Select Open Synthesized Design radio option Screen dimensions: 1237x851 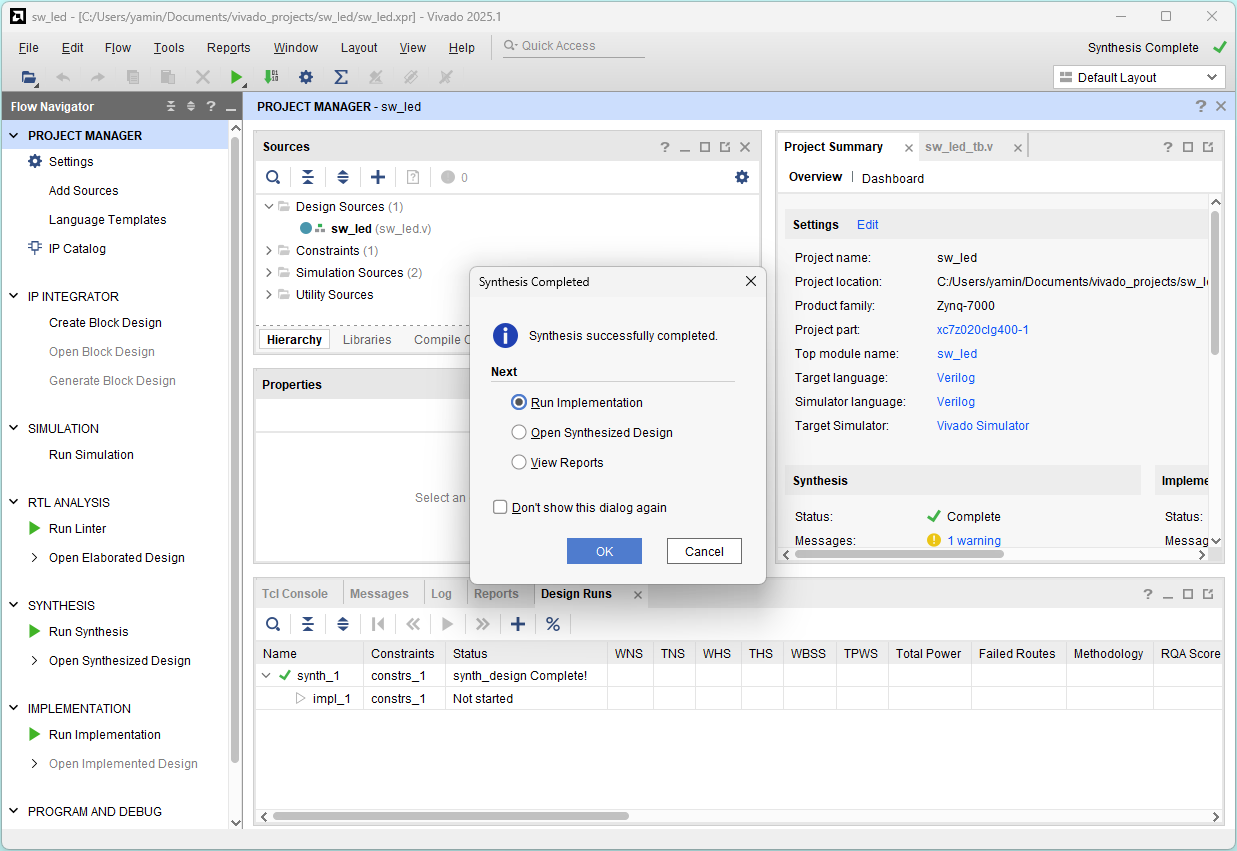coord(518,432)
